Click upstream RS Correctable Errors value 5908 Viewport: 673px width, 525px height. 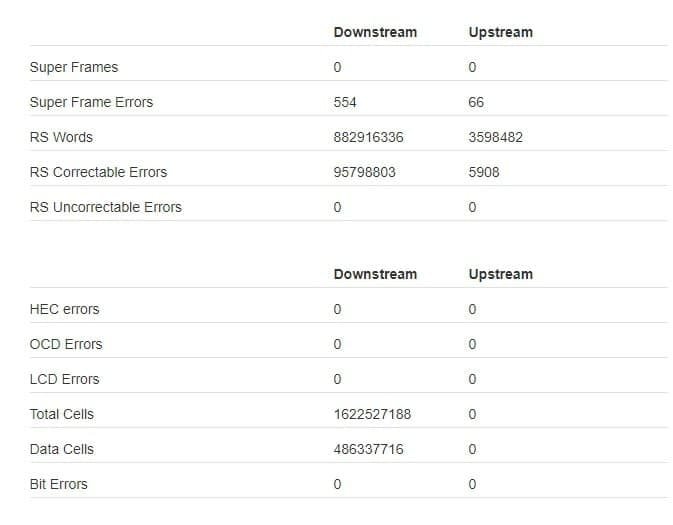tap(484, 172)
